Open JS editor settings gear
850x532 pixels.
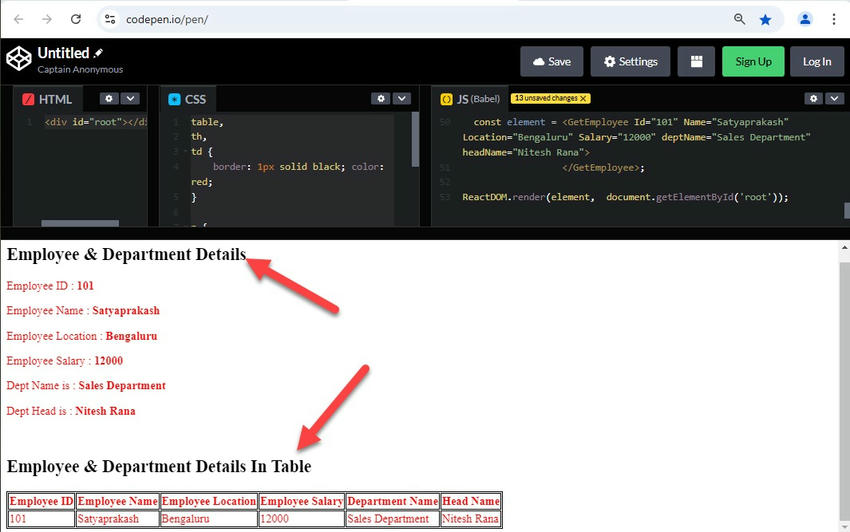click(813, 98)
